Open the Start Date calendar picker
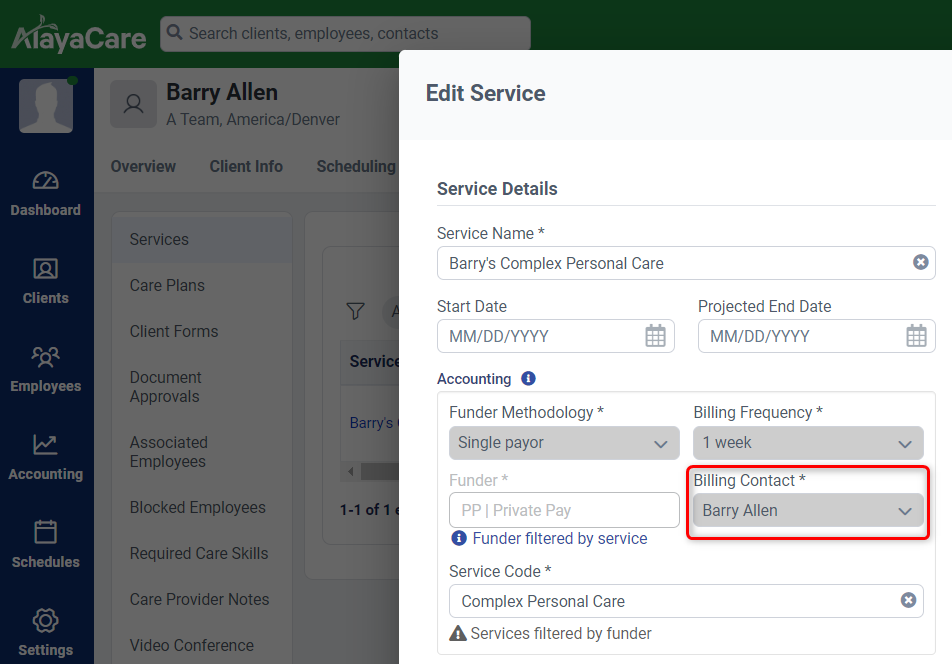The image size is (952, 664). point(655,336)
